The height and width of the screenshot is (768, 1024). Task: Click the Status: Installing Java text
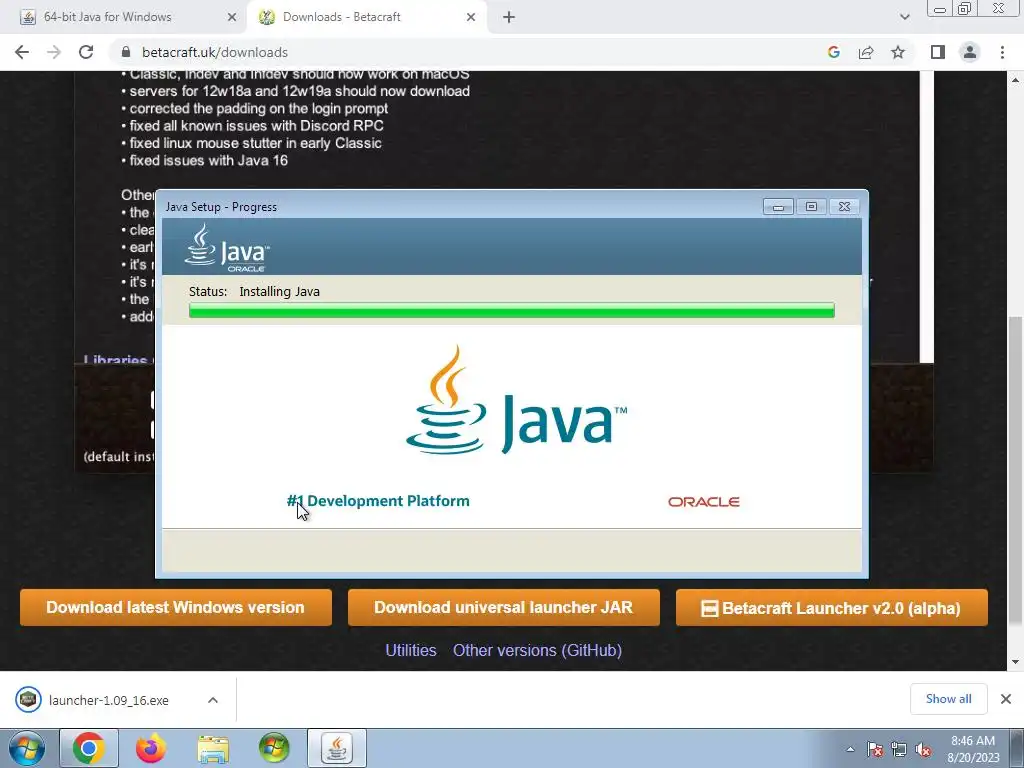pyautogui.click(x=254, y=292)
